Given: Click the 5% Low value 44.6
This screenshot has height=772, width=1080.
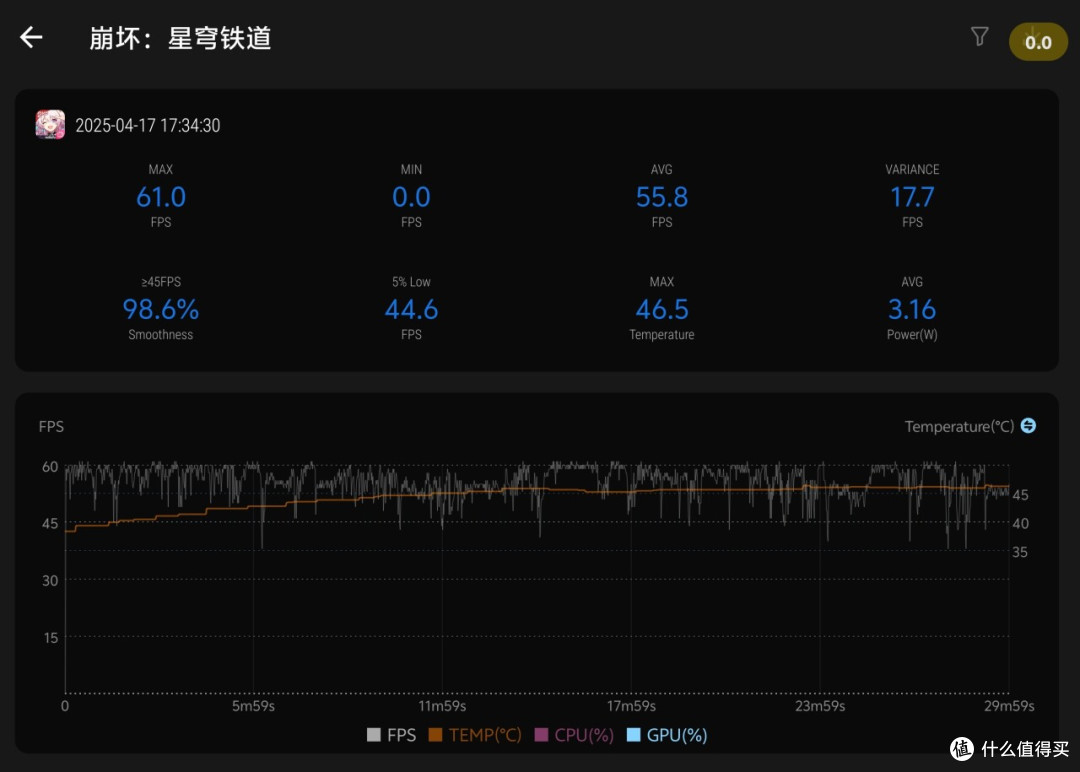Looking at the screenshot, I should [411, 309].
